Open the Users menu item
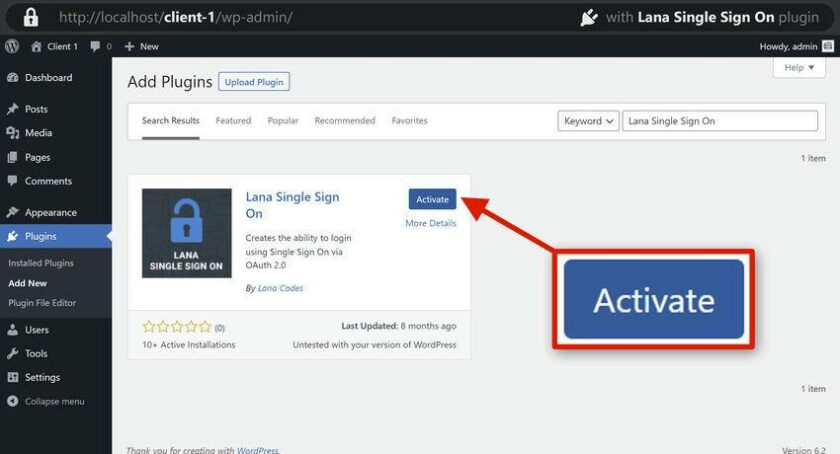Viewport: 840px width, 454px height. click(x=56, y=330)
